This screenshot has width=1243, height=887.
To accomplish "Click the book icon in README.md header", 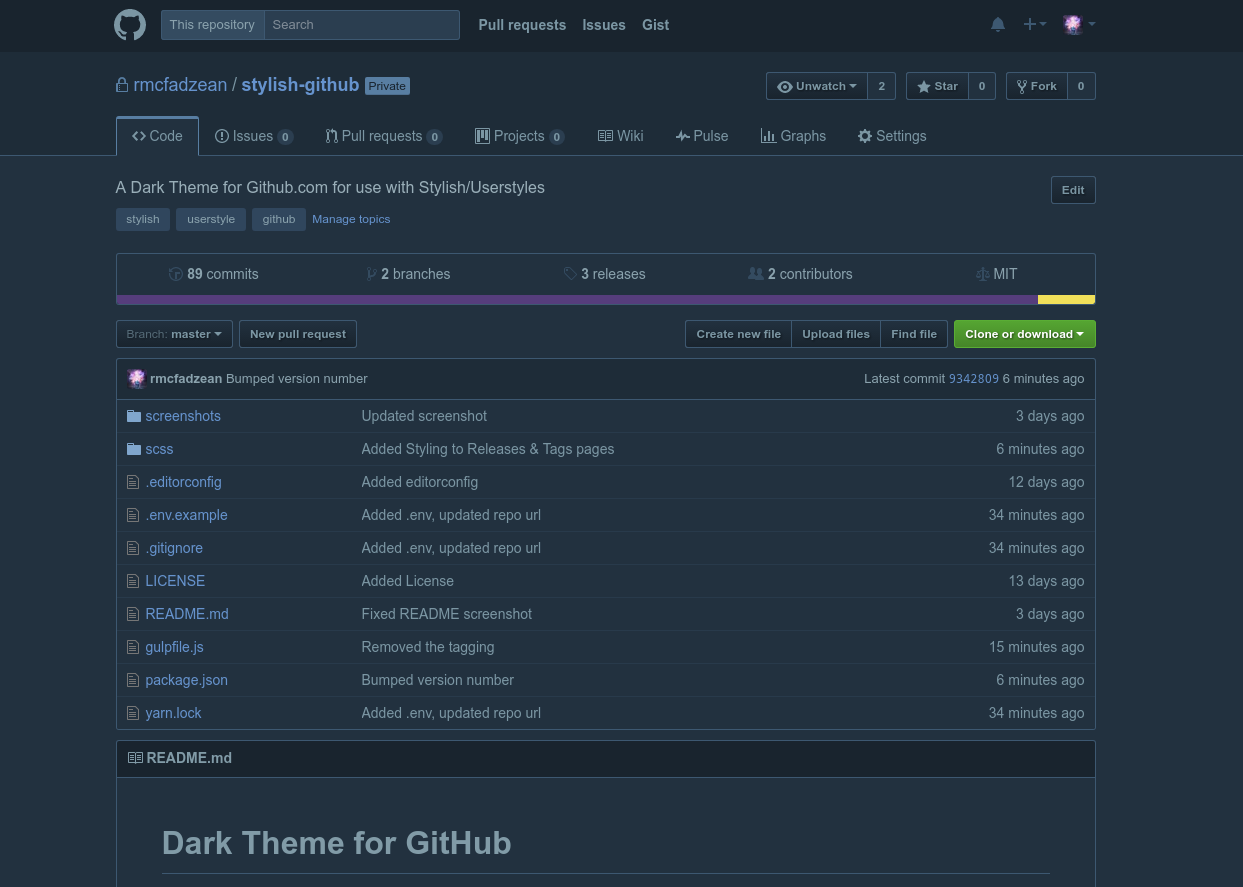I will tap(135, 758).
